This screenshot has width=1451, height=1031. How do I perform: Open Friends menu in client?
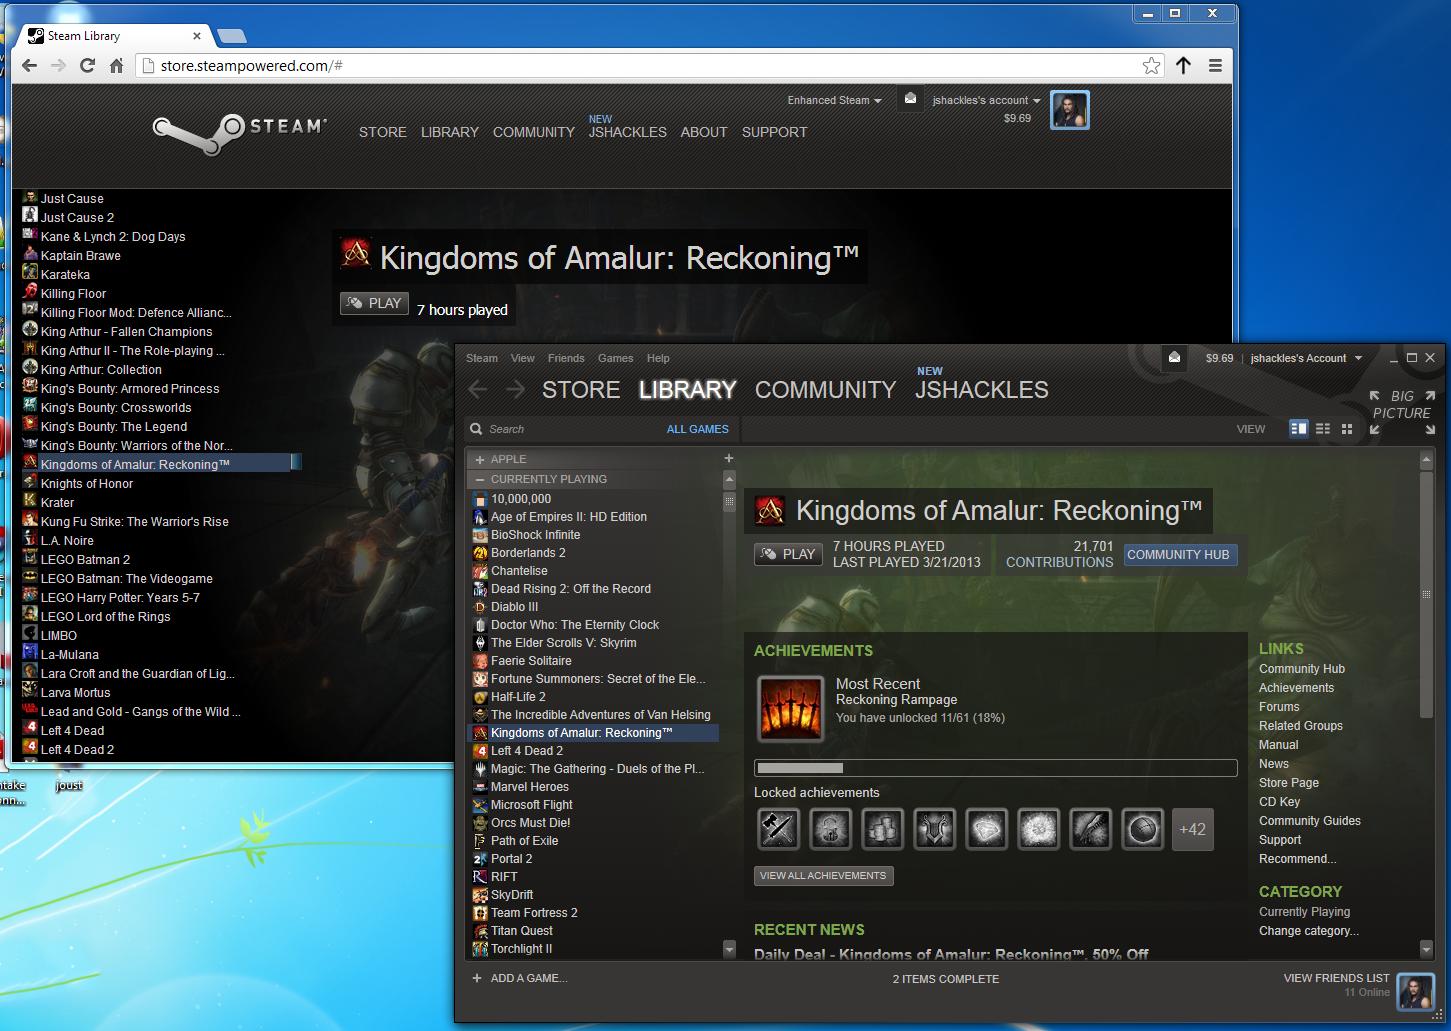(566, 358)
